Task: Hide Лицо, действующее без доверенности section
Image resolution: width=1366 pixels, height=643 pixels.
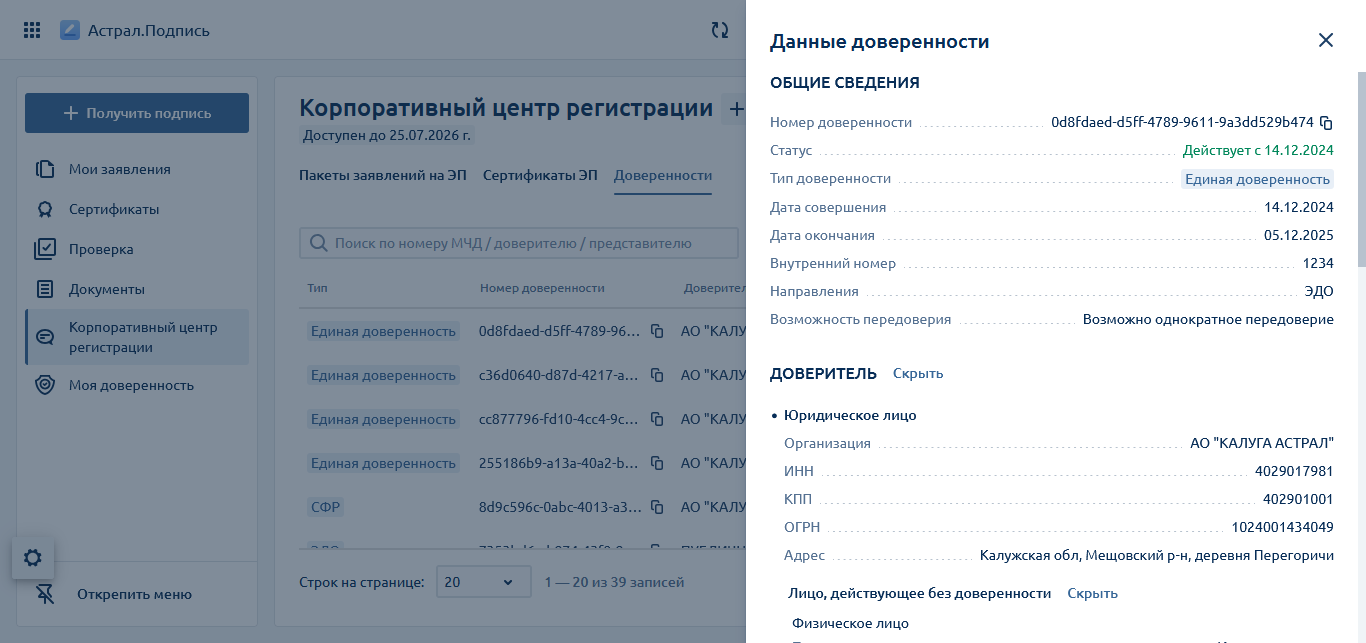Action: pyautogui.click(x=1092, y=593)
